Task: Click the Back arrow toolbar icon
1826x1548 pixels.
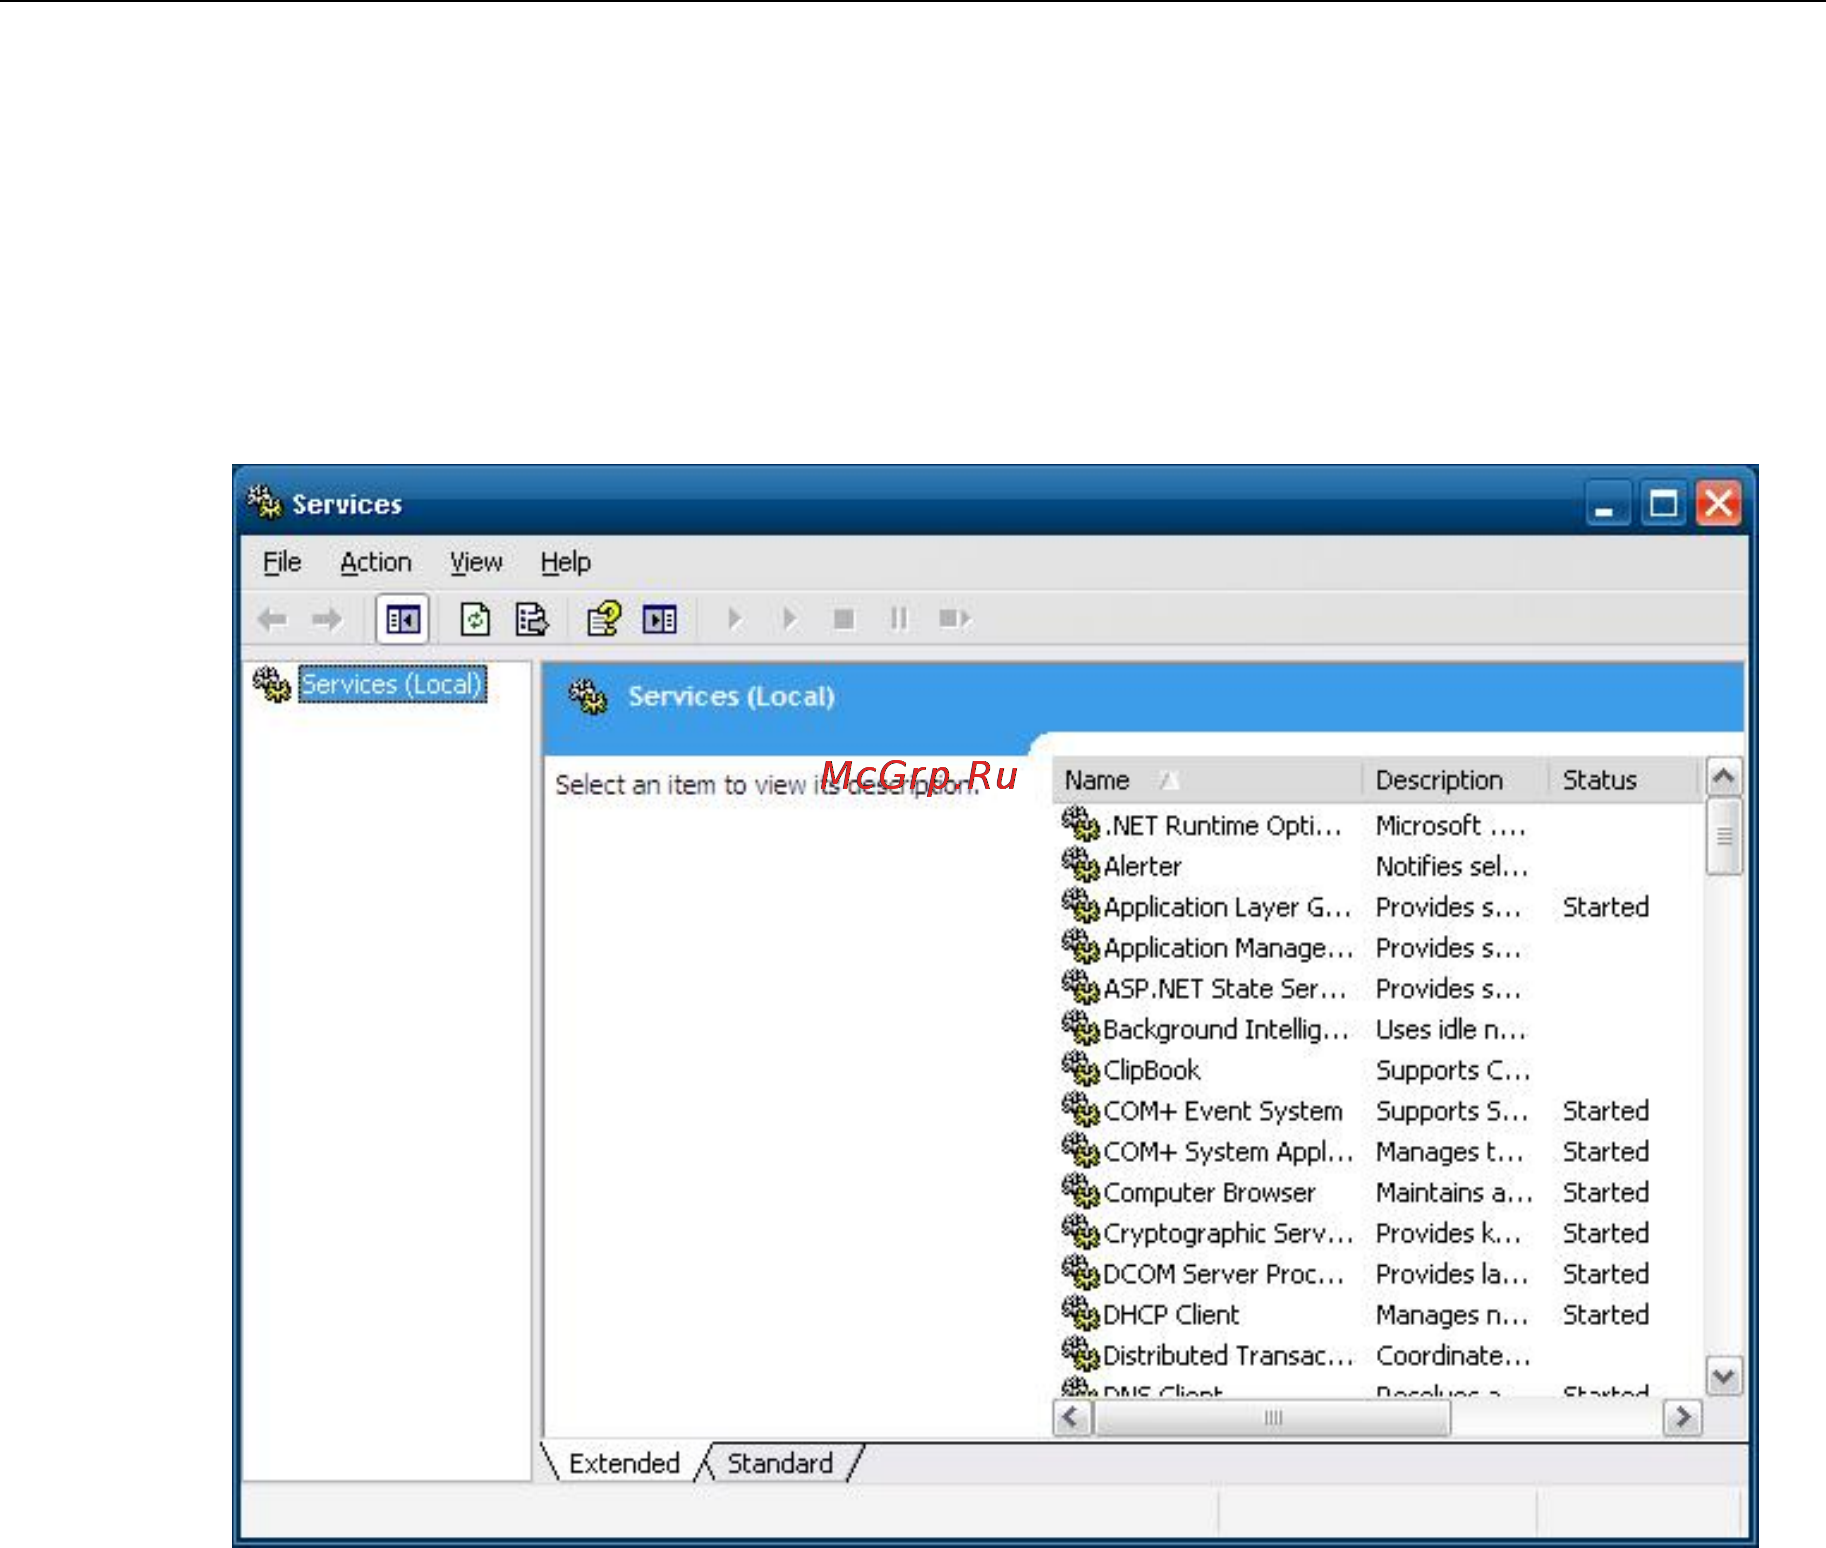Action: click(x=272, y=620)
